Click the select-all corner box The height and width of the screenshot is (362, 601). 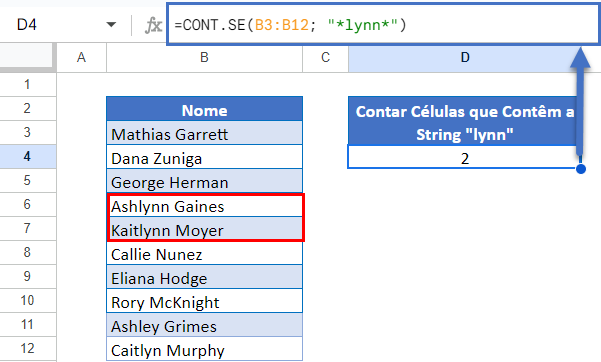27,58
